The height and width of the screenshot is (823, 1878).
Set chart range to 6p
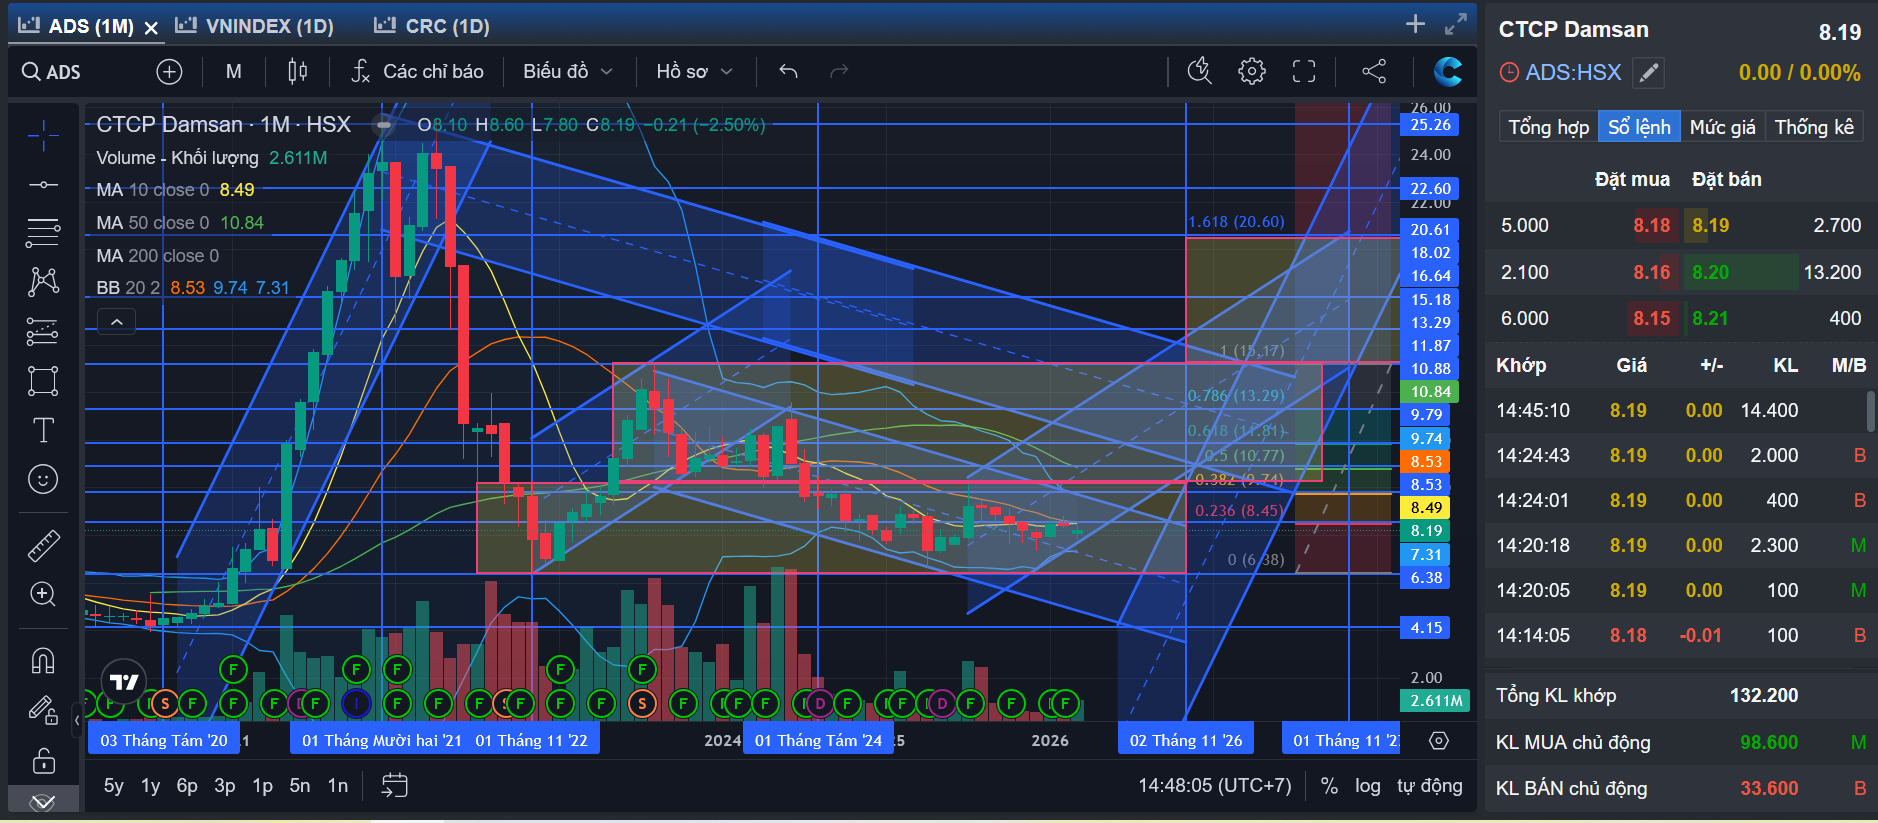[187, 786]
